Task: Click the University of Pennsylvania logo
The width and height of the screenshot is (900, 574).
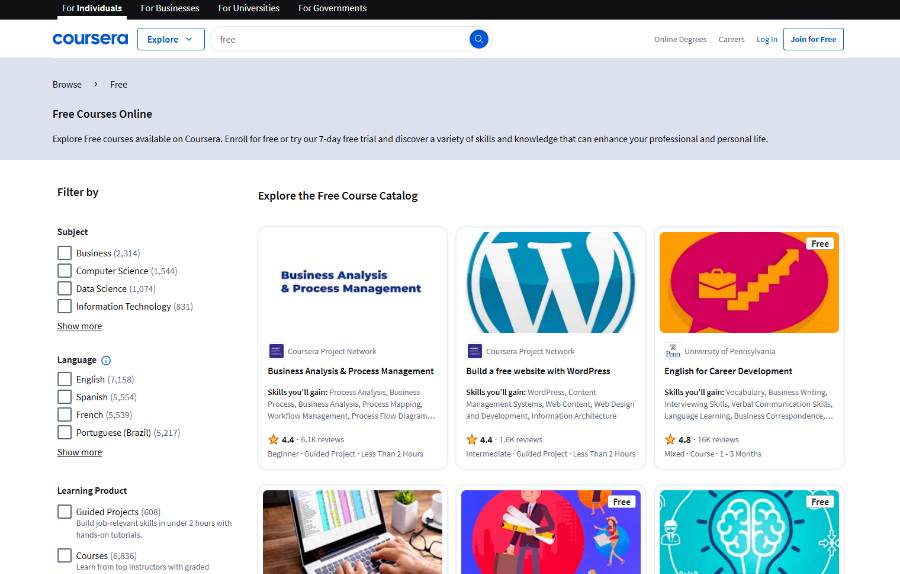Action: (673, 351)
